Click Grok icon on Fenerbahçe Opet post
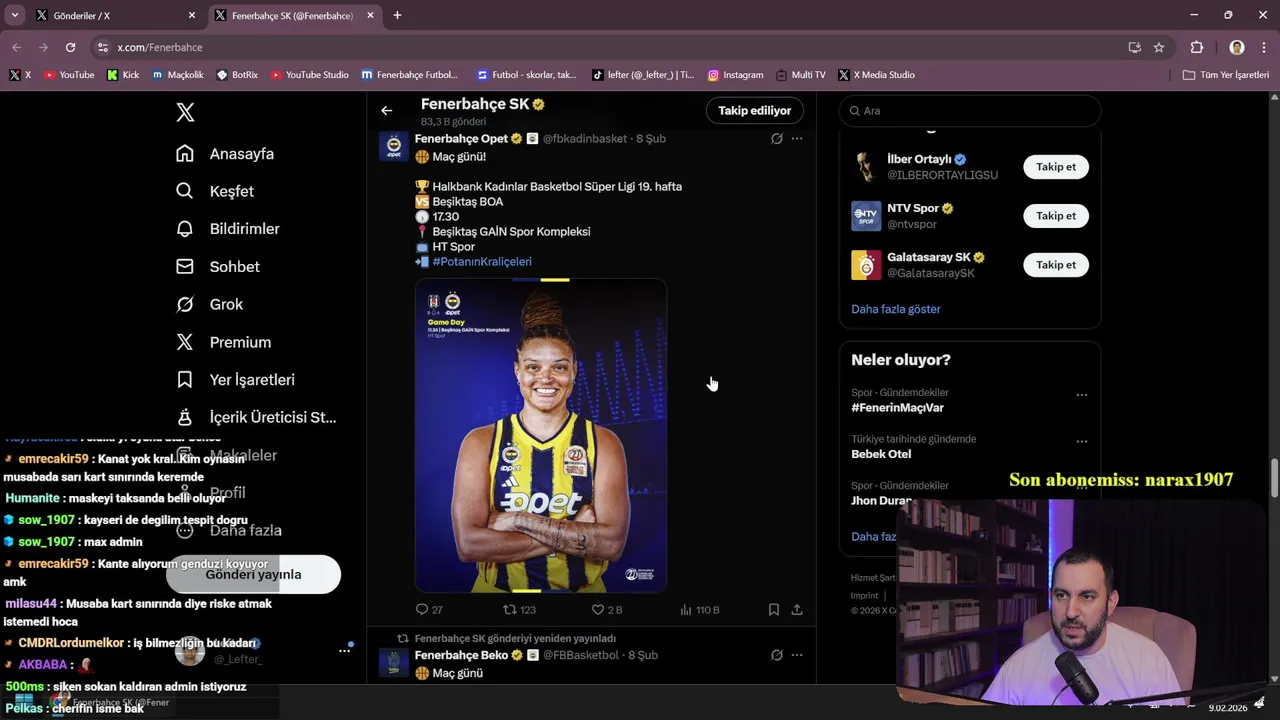 pyautogui.click(x=777, y=139)
